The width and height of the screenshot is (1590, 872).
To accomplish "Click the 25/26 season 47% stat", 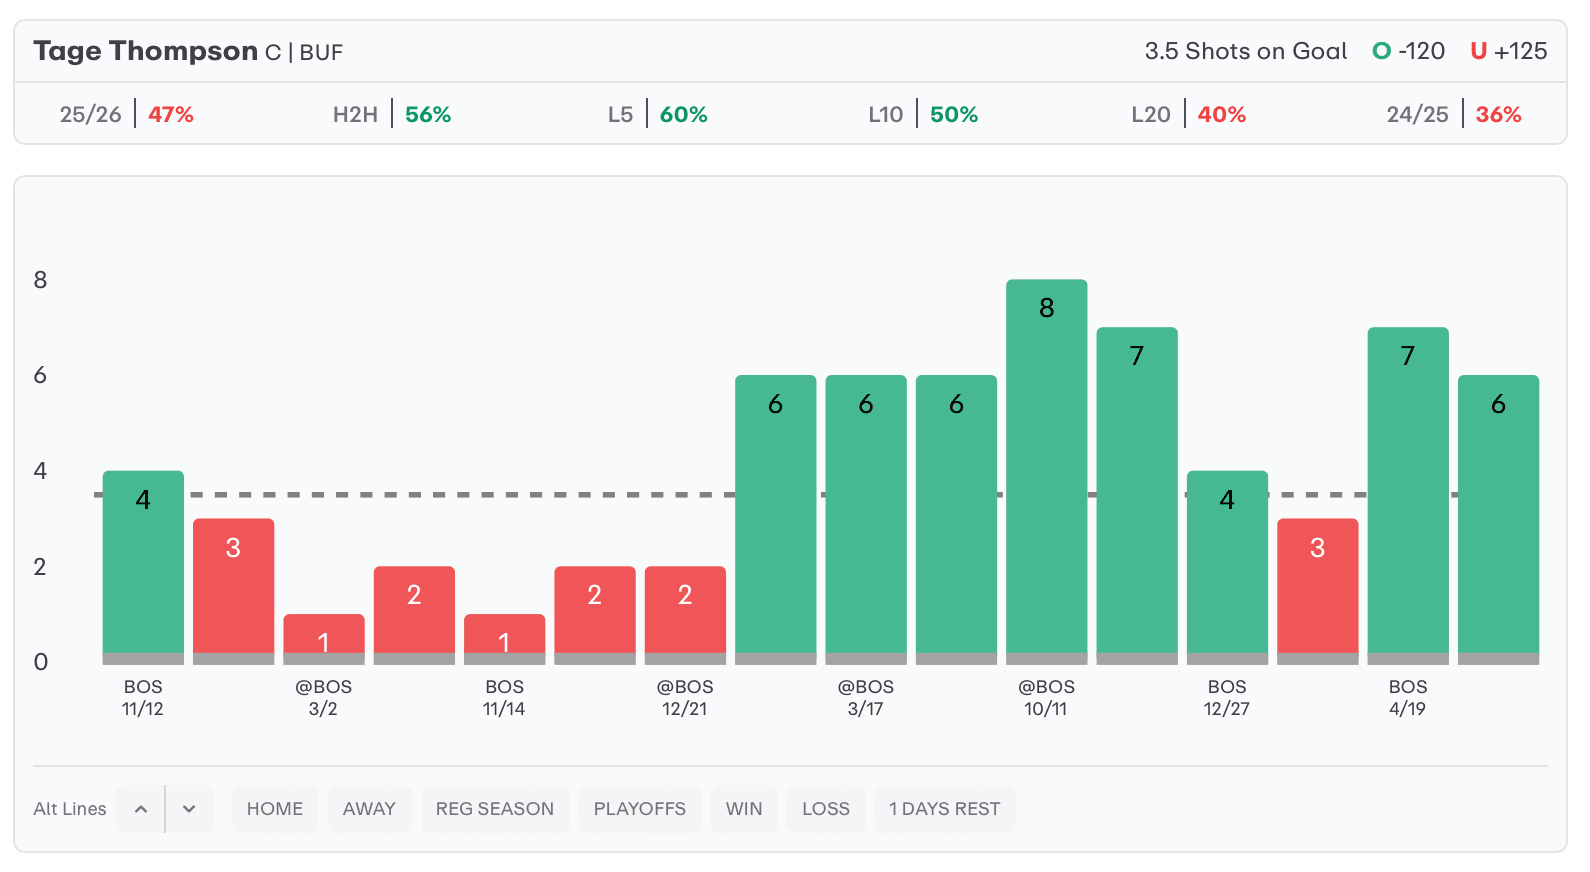I will point(126,115).
